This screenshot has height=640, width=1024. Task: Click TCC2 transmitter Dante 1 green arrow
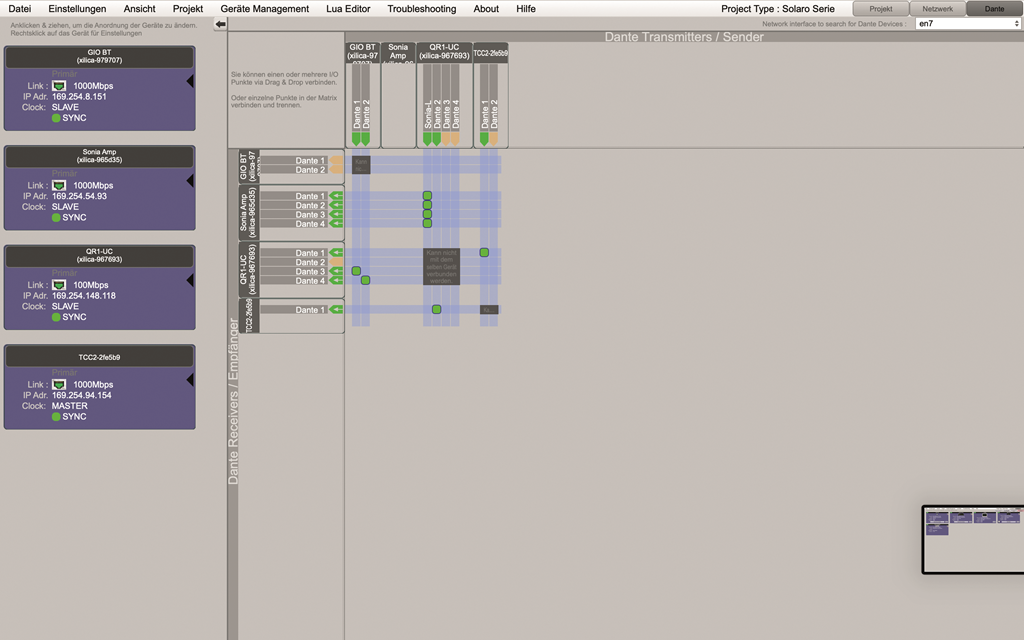[x=484, y=138]
